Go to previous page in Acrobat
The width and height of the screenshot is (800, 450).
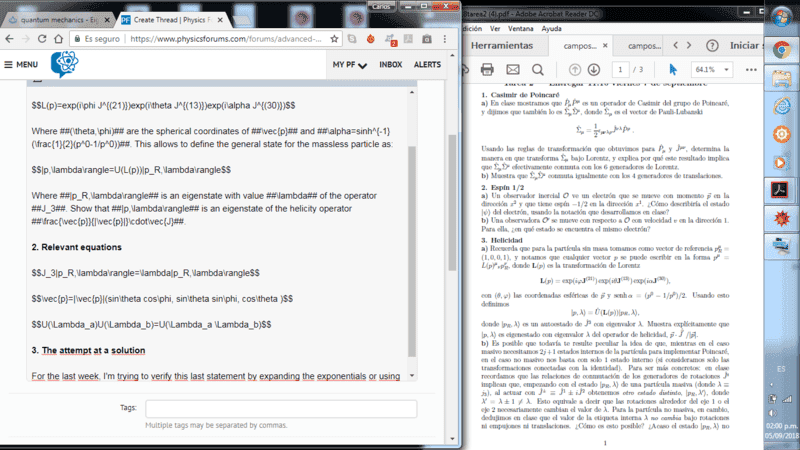pyautogui.click(x=574, y=69)
